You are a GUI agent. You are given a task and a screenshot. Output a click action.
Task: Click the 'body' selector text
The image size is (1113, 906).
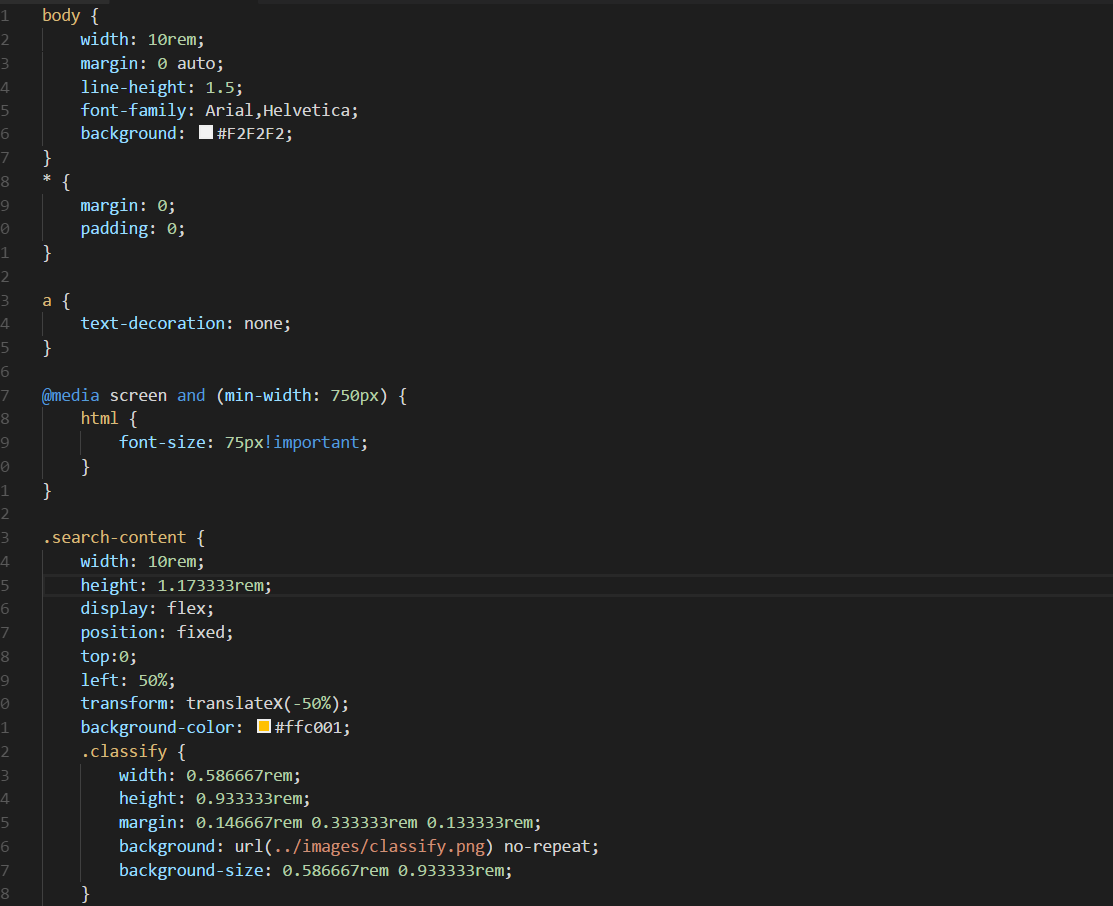click(x=61, y=15)
